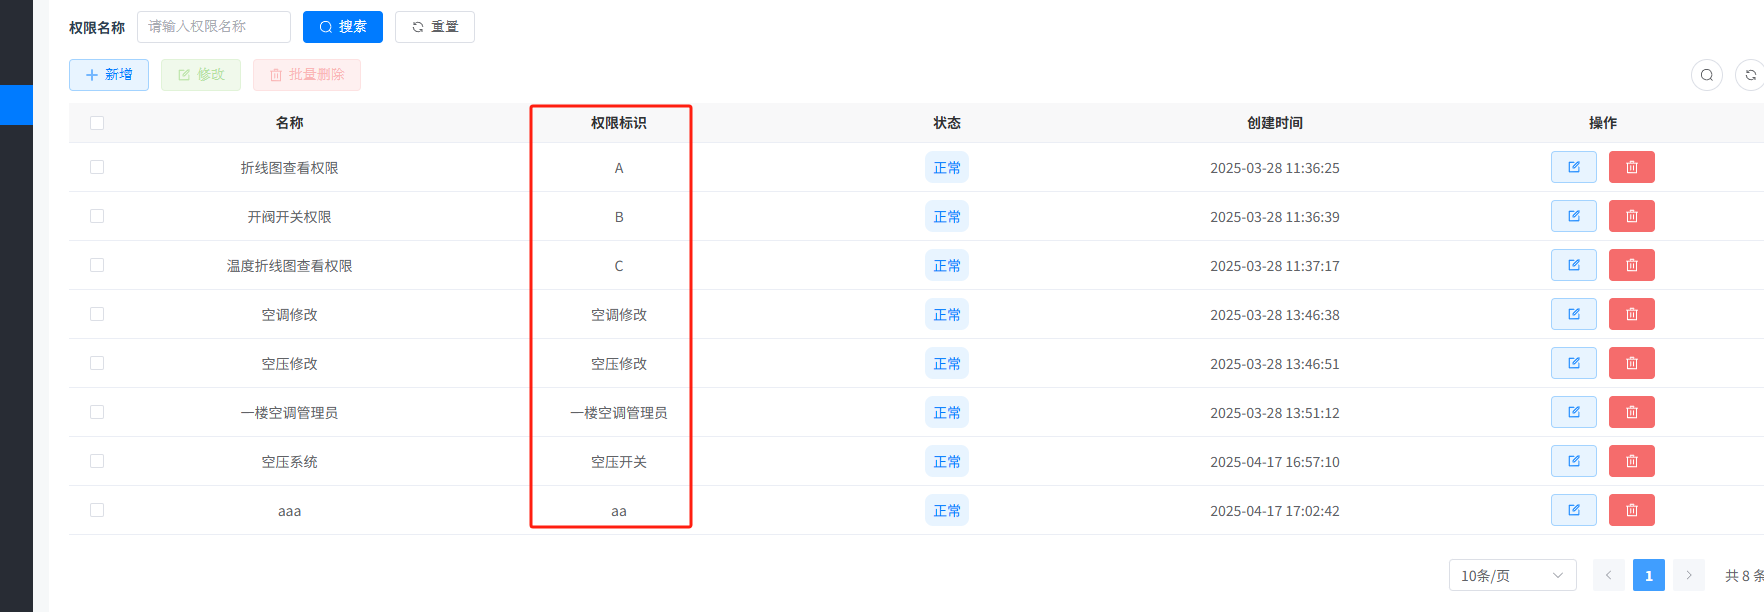This screenshot has height=612, width=1764.
Task: Edit the 折线图查看权限 row
Action: point(1573,167)
